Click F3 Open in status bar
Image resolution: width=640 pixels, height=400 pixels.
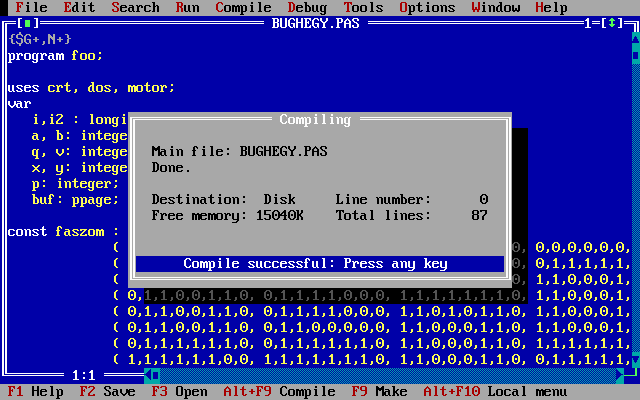[179, 392]
